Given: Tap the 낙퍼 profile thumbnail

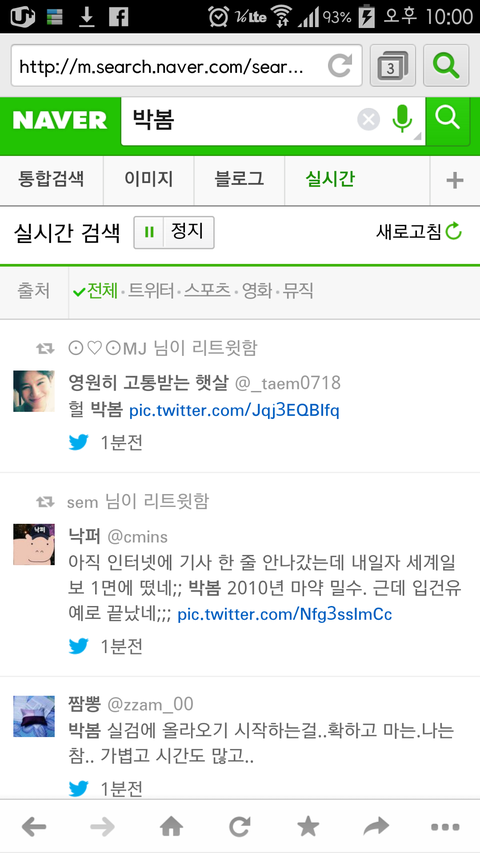Looking at the screenshot, I should pos(34,544).
